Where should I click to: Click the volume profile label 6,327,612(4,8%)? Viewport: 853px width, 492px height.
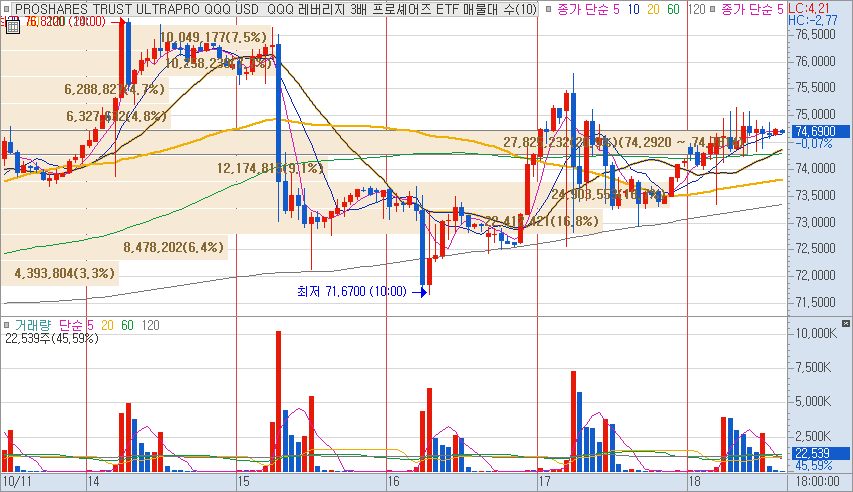116,116
